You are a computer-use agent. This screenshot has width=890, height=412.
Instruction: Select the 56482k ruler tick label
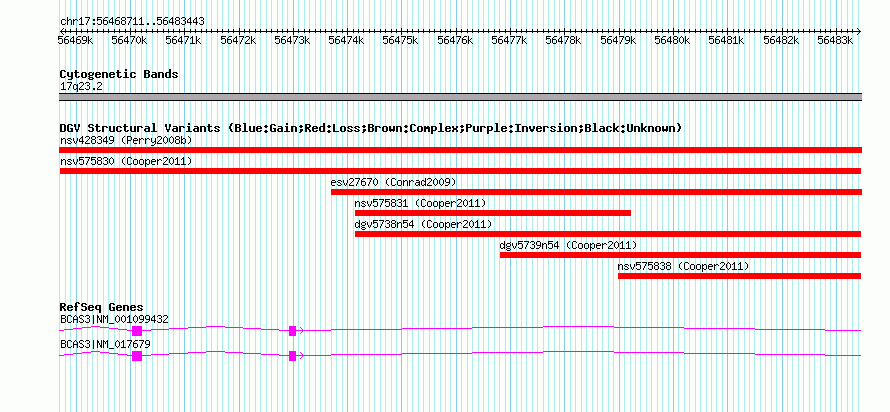(x=781, y=40)
